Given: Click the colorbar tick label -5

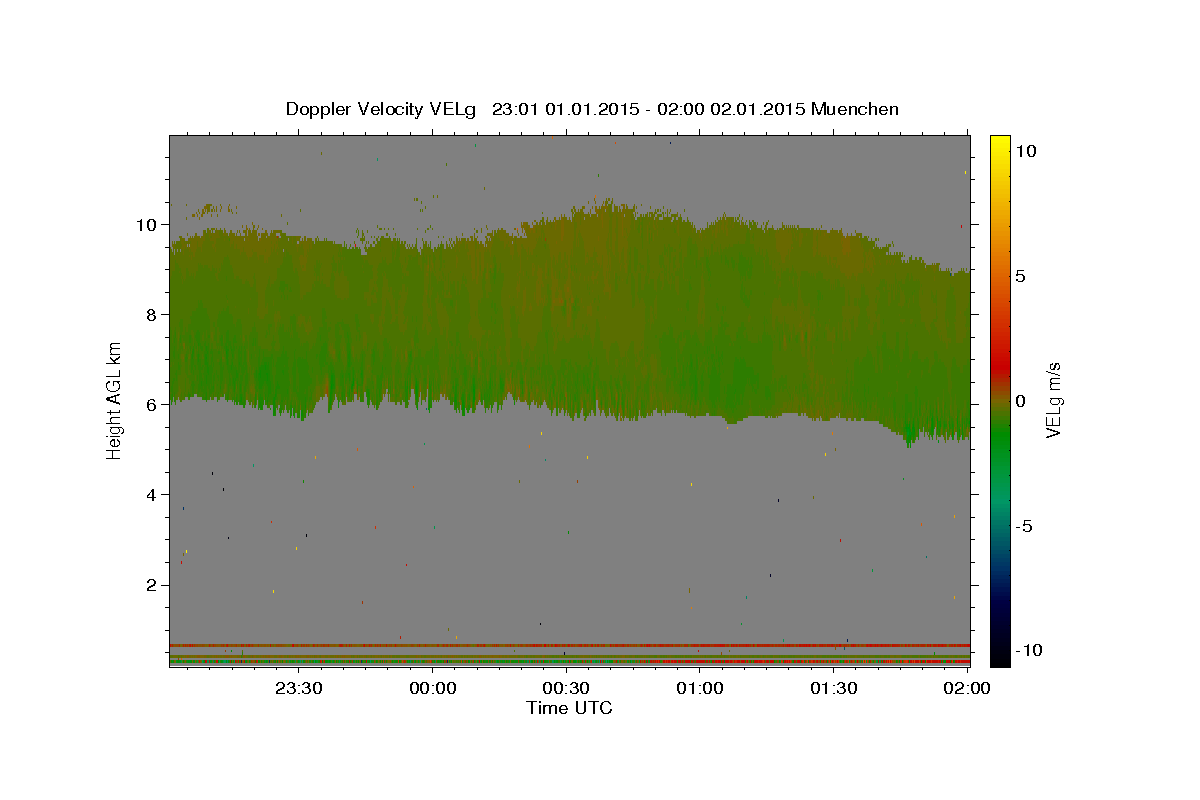Looking at the screenshot, I should pos(1023,526).
